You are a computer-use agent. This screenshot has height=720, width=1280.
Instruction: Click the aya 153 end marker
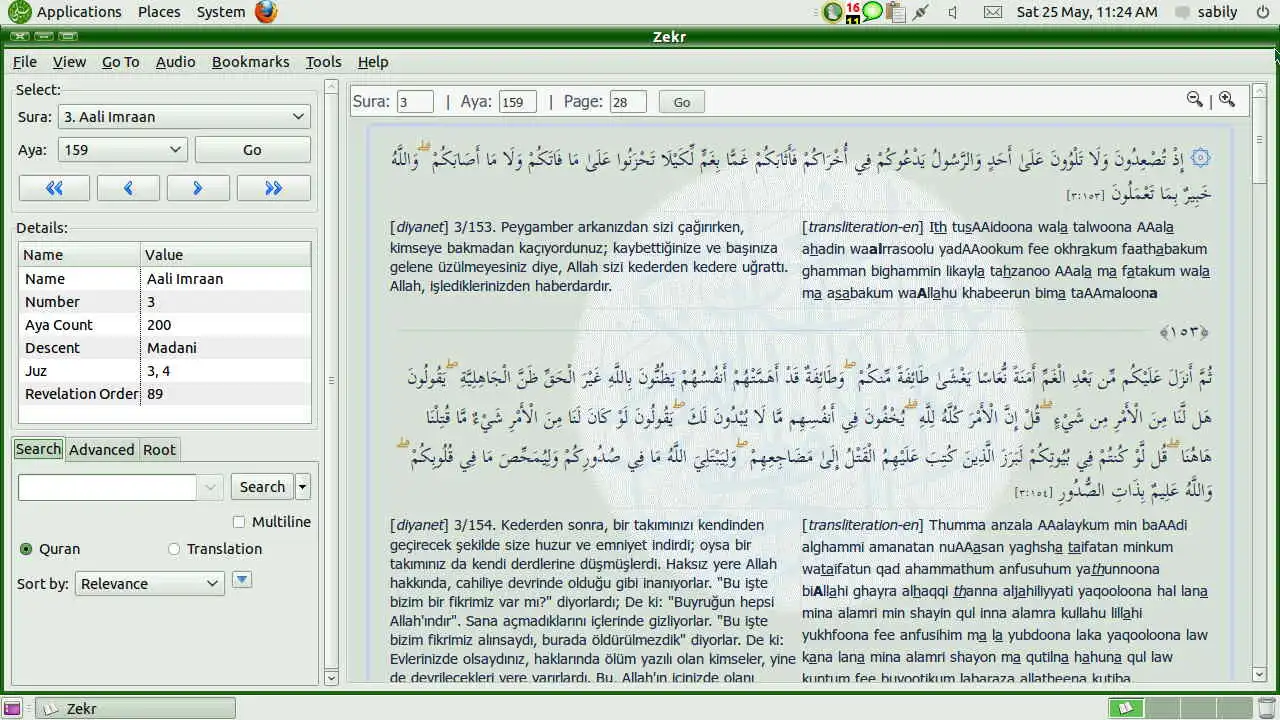tap(1184, 332)
